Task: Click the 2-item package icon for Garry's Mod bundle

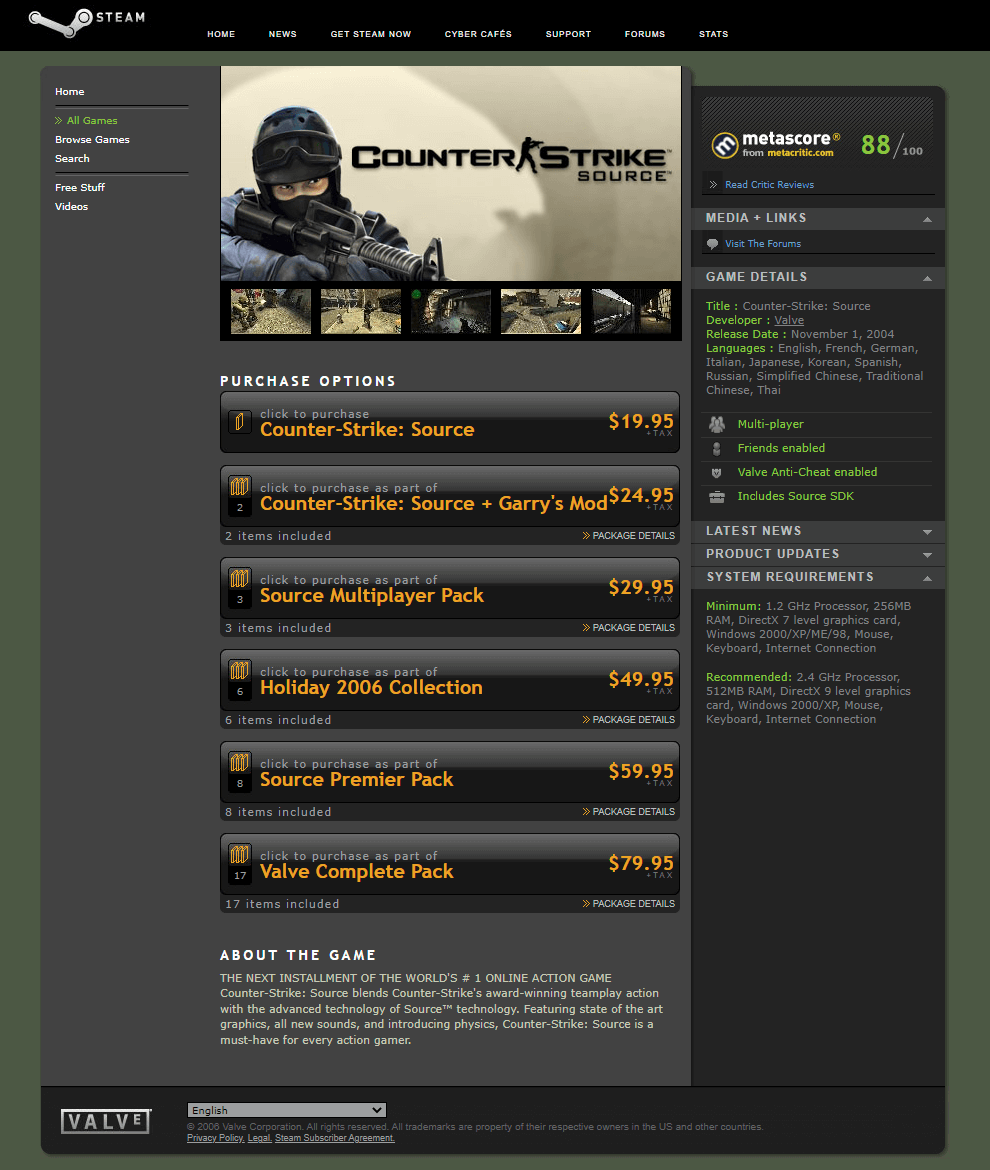Action: (x=239, y=495)
